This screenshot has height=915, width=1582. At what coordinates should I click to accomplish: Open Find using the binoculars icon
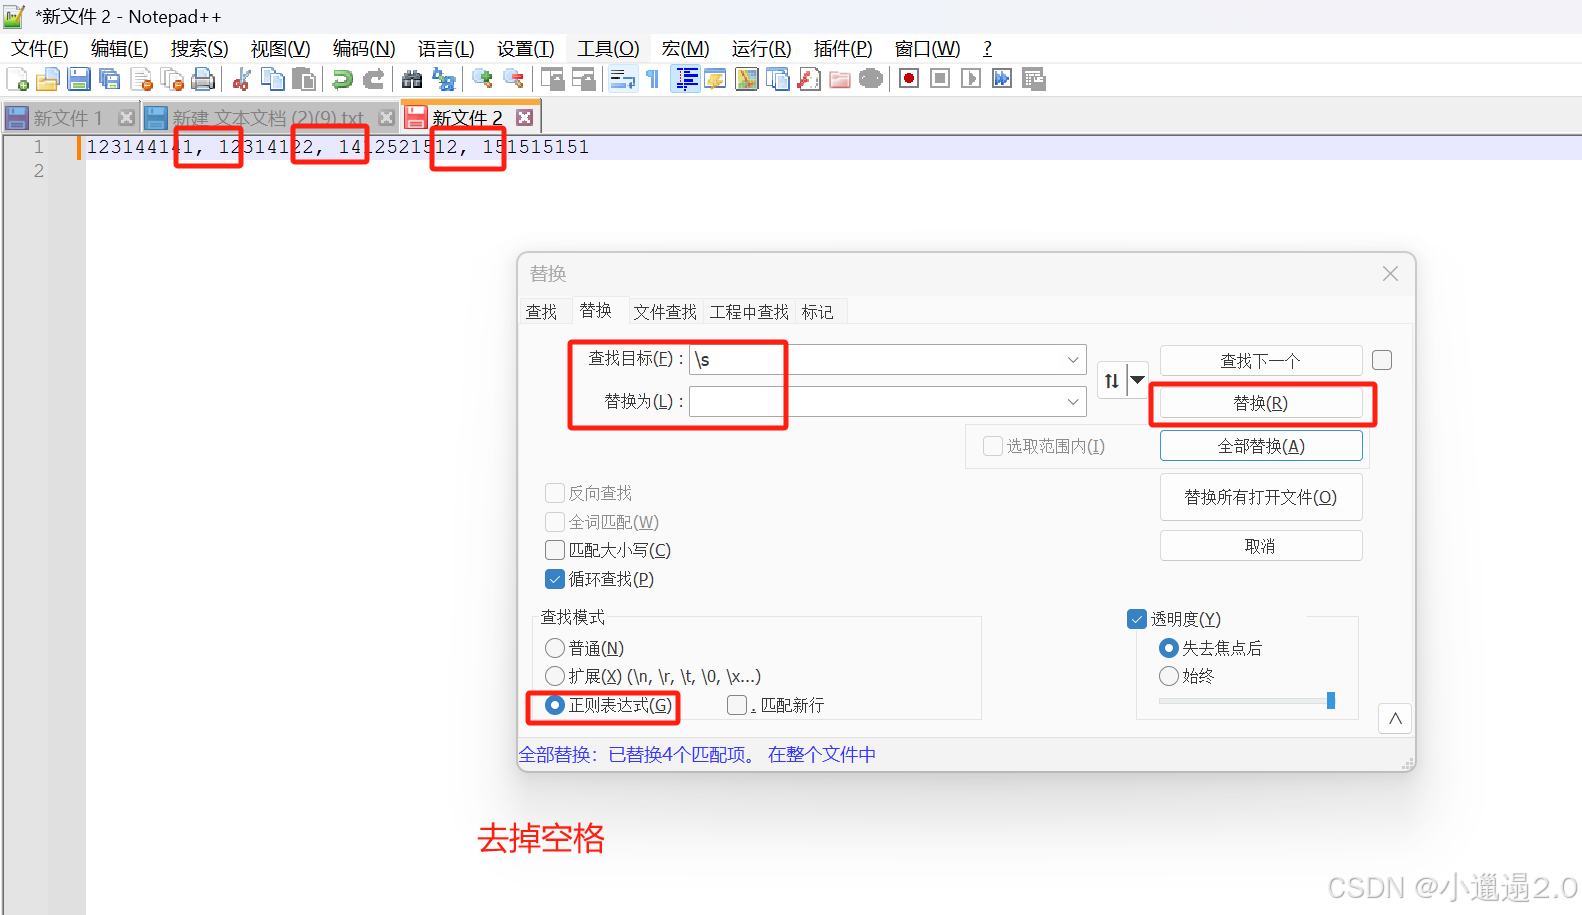[412, 79]
